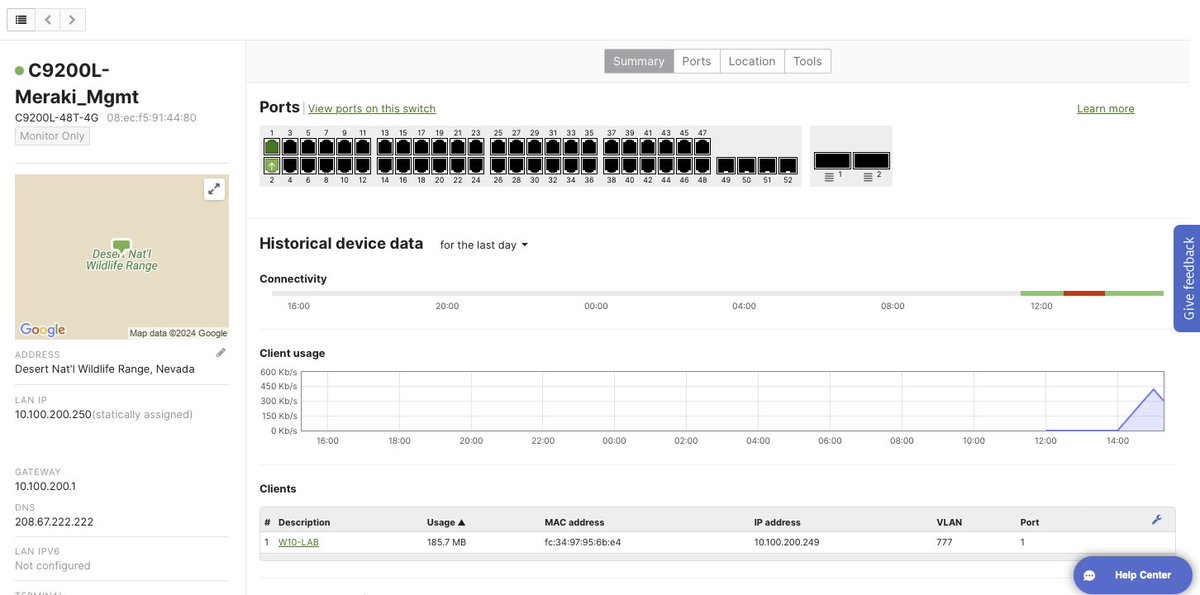Edit the address with pencil icon
This screenshot has width=1200, height=595.
click(221, 353)
